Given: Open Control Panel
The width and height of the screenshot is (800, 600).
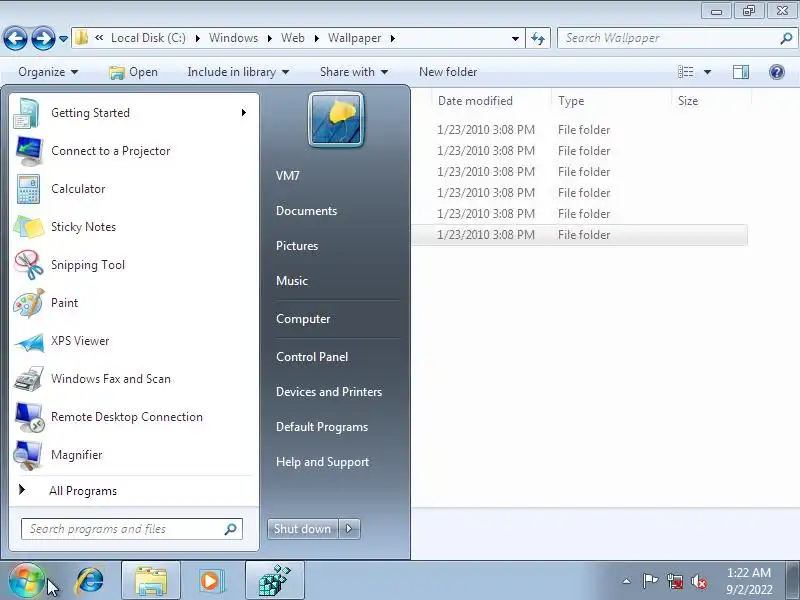Looking at the screenshot, I should pos(312,357).
